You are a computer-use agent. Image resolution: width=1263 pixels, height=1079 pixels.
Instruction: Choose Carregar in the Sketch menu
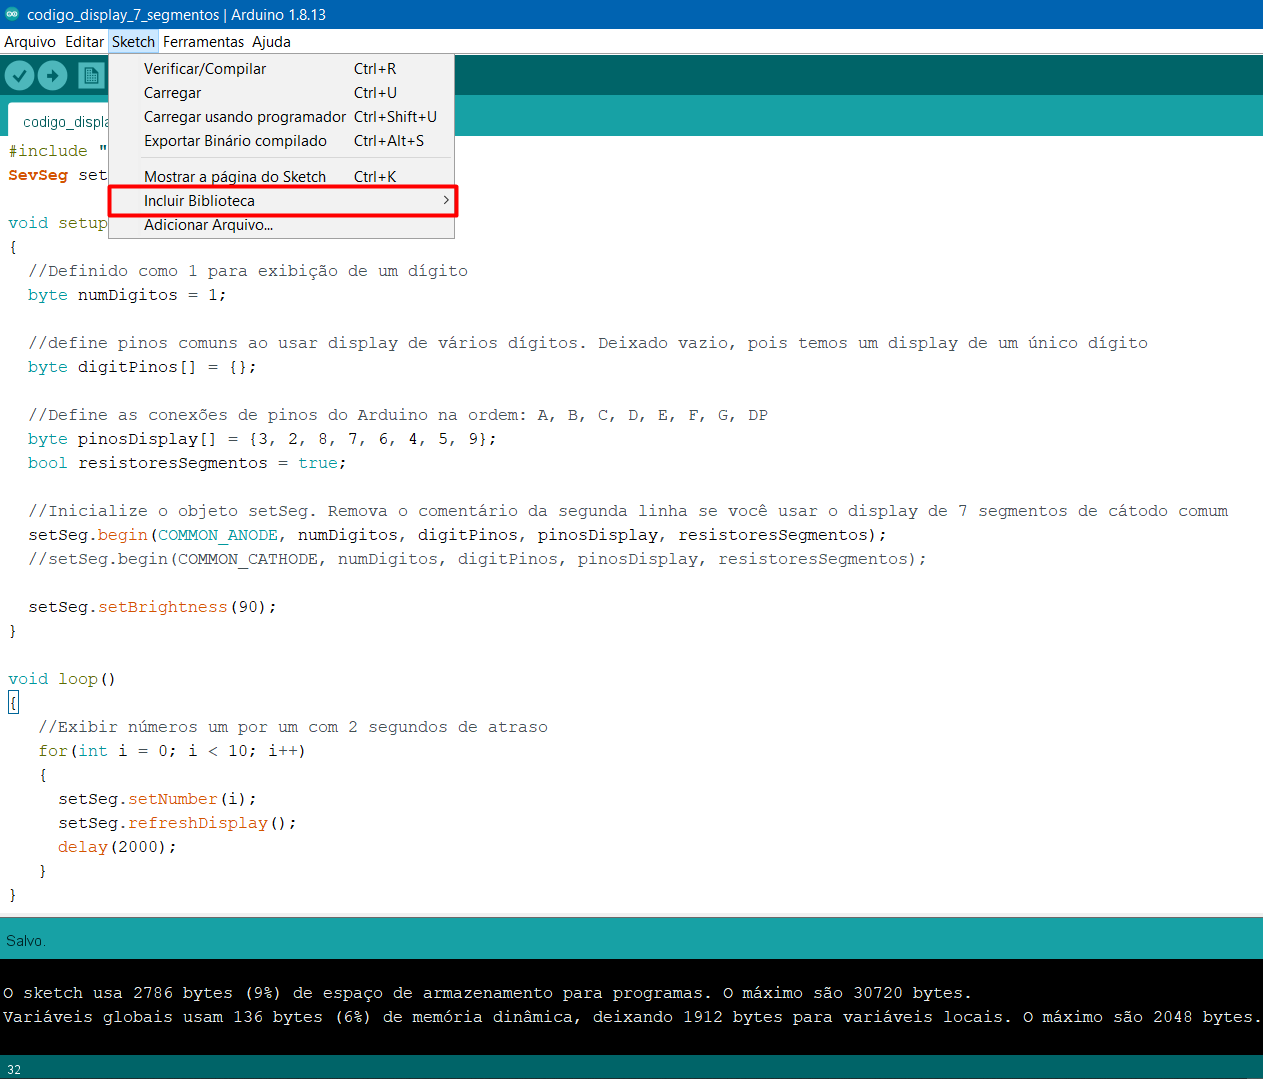pyautogui.click(x=172, y=93)
